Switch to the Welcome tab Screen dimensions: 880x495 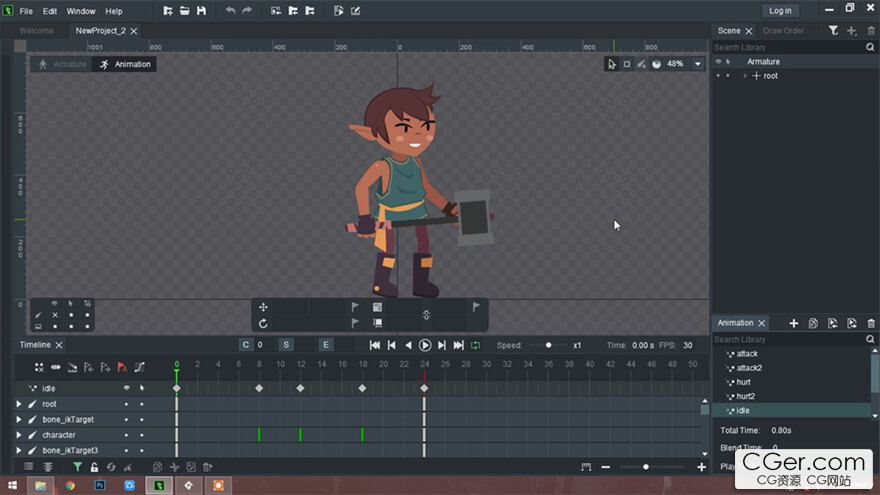coord(36,31)
